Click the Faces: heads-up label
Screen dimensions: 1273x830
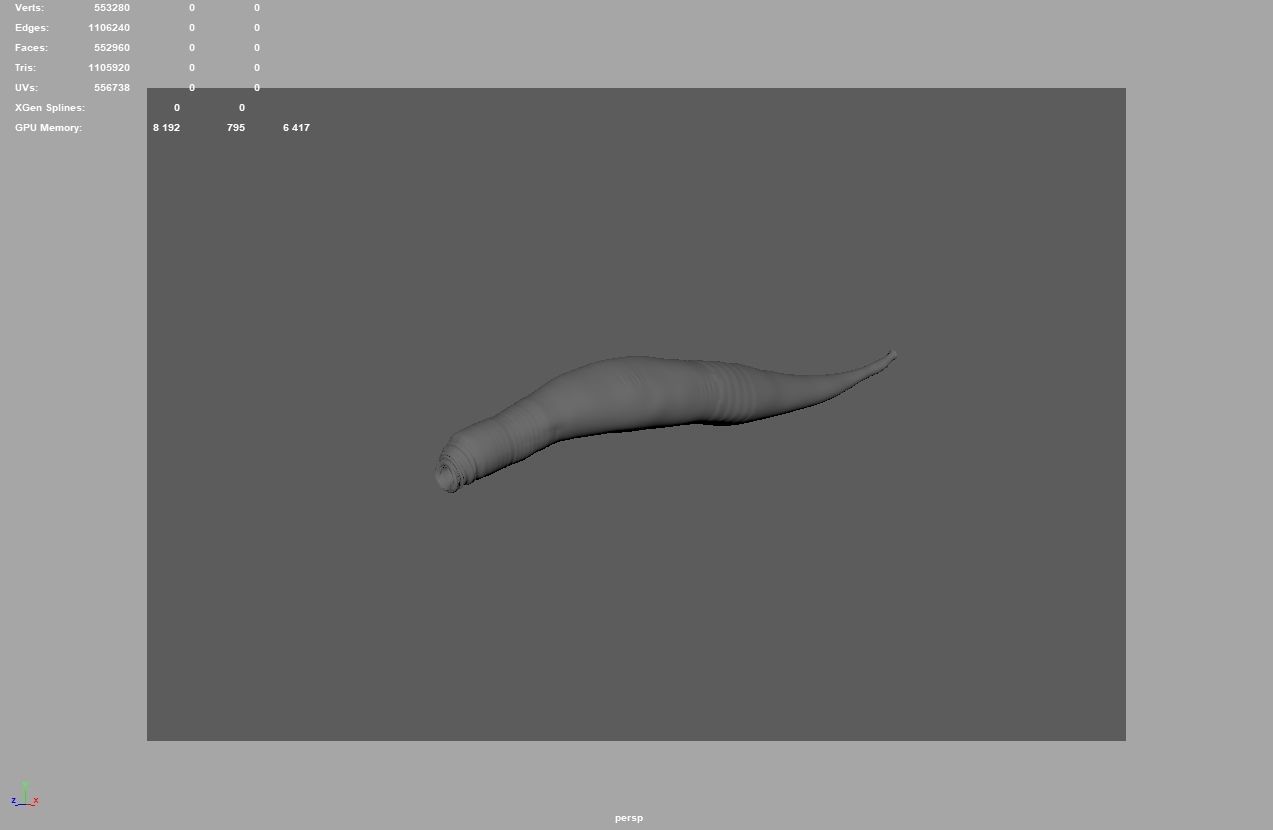point(31,48)
